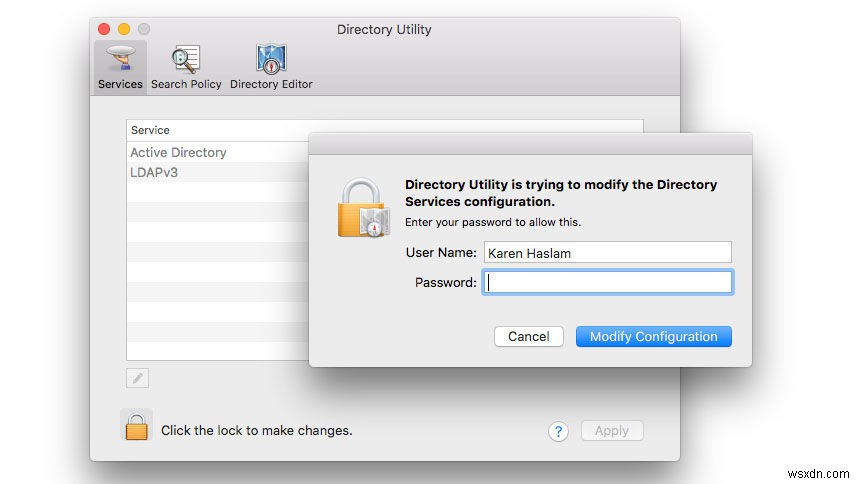
Task: Select LDAPv3 service row
Action: 154,172
